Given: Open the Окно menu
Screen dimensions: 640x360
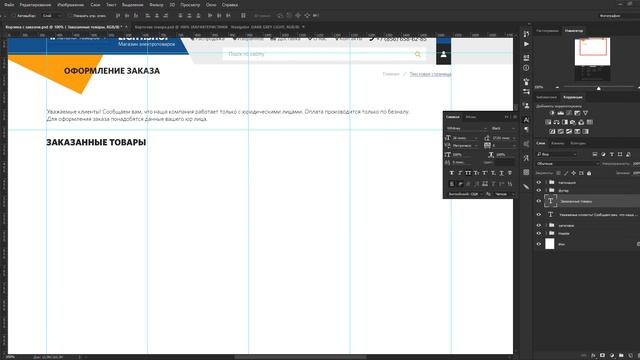Looking at the screenshot, I should (211, 5).
